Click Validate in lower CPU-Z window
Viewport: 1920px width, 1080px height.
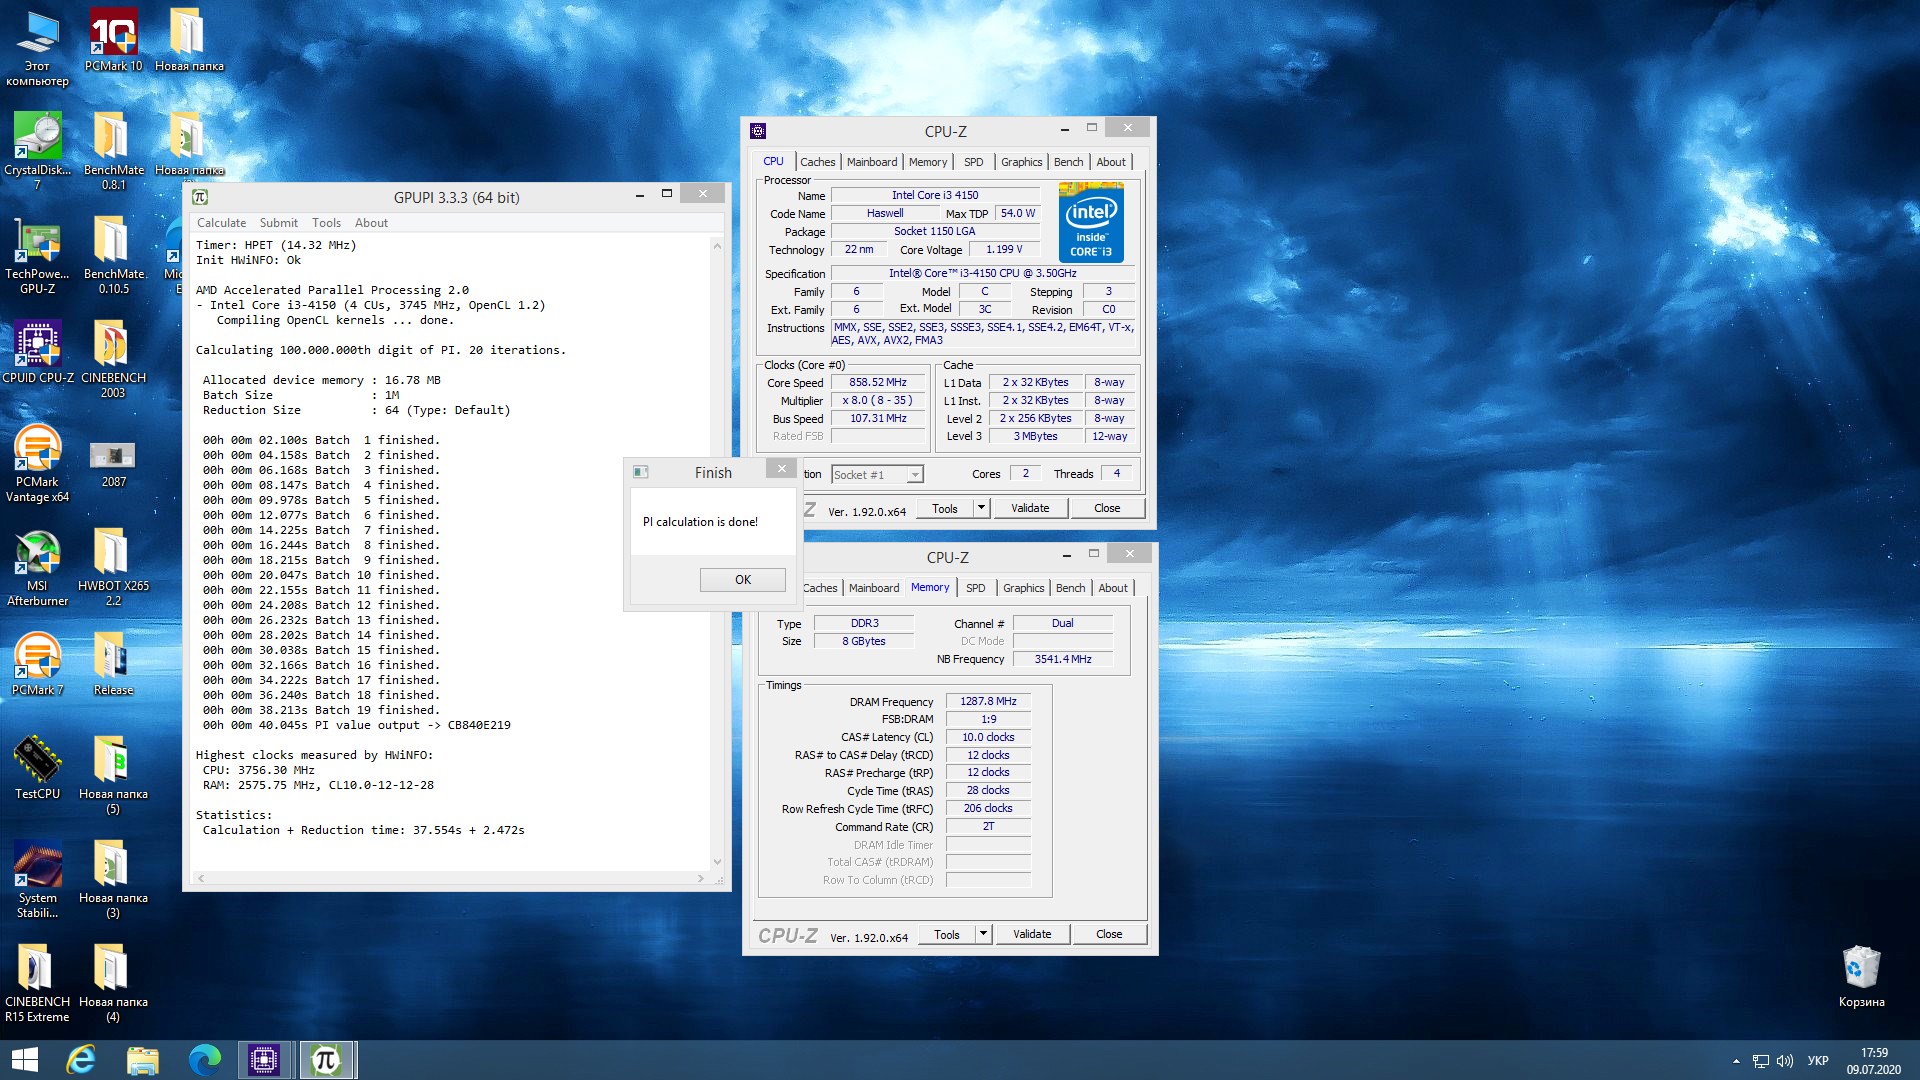pyautogui.click(x=1032, y=935)
